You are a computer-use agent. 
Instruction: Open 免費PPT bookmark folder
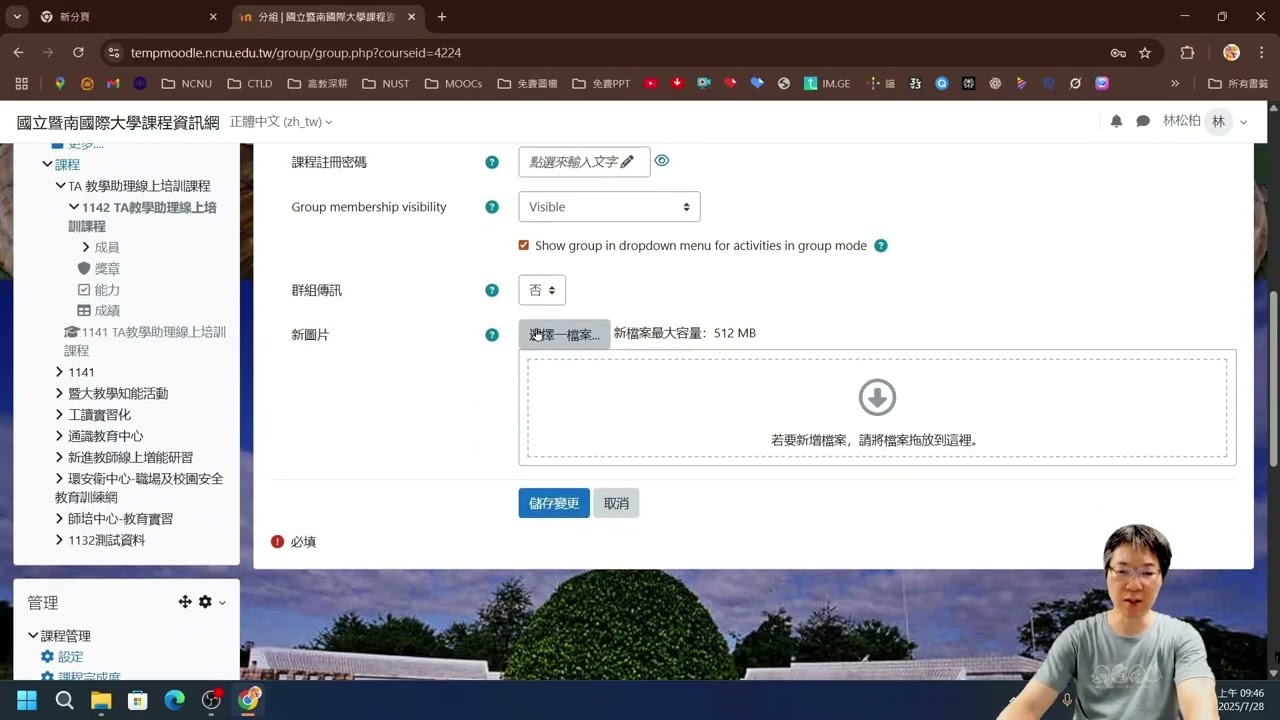[x=601, y=84]
